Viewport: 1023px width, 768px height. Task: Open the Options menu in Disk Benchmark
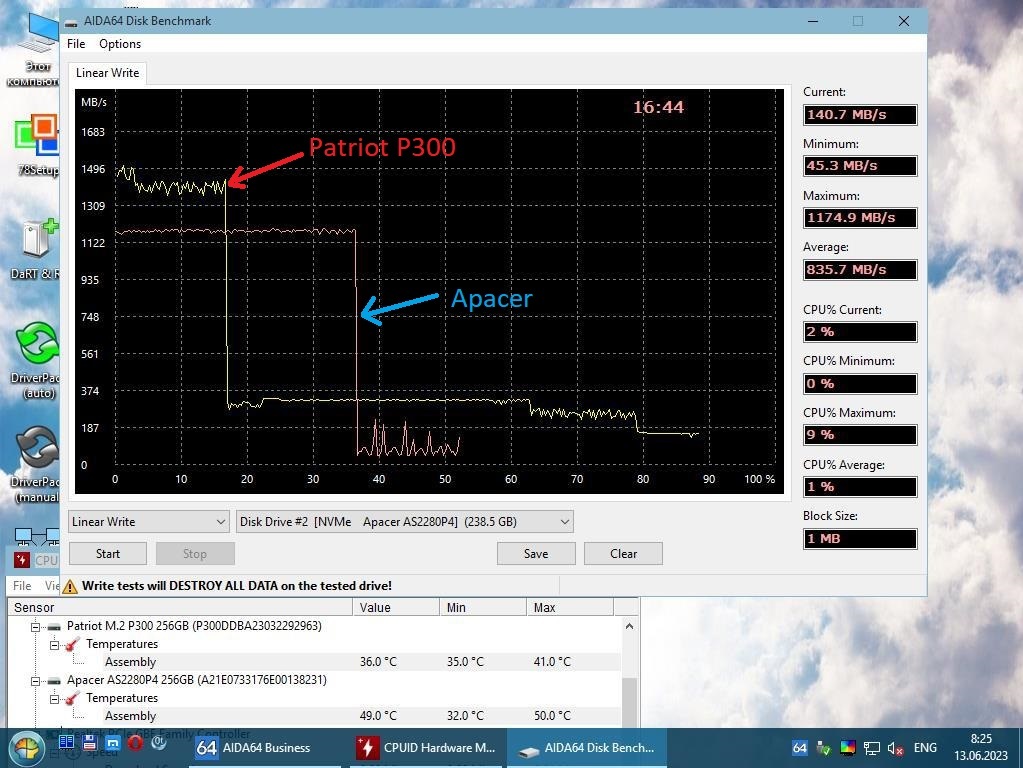(x=120, y=44)
